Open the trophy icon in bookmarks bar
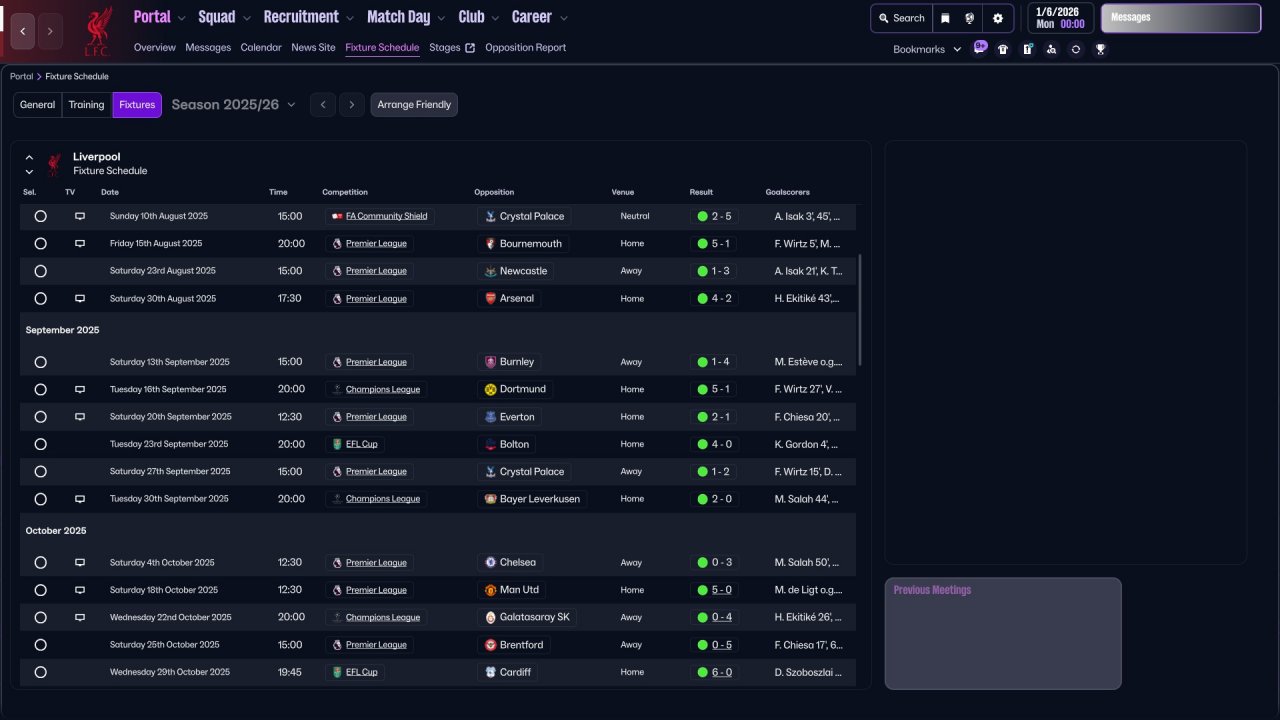This screenshot has width=1280, height=720. (x=1100, y=49)
